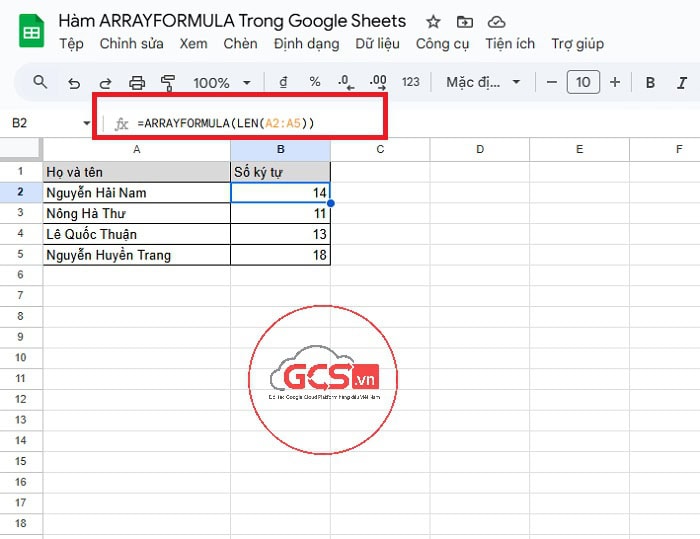This screenshot has height=539, width=700.
Task: Check the cloud save status icon
Action: click(495, 22)
